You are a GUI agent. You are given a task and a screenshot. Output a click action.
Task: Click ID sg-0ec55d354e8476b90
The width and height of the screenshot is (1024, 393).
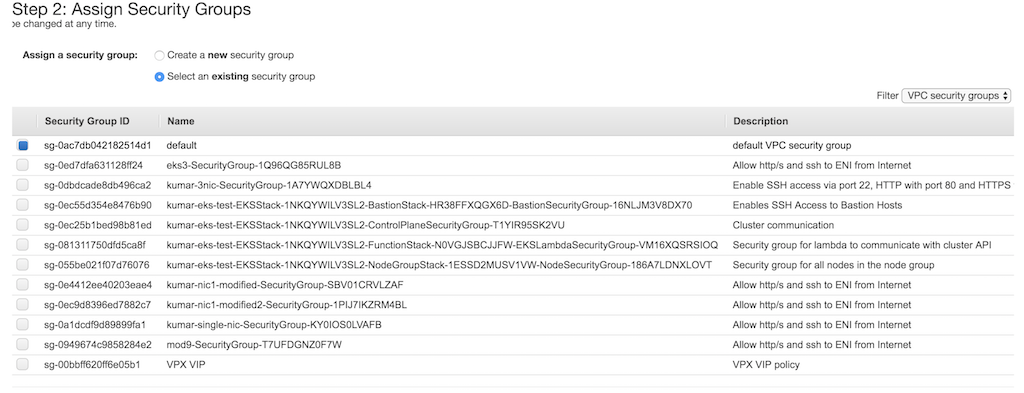click(x=97, y=205)
